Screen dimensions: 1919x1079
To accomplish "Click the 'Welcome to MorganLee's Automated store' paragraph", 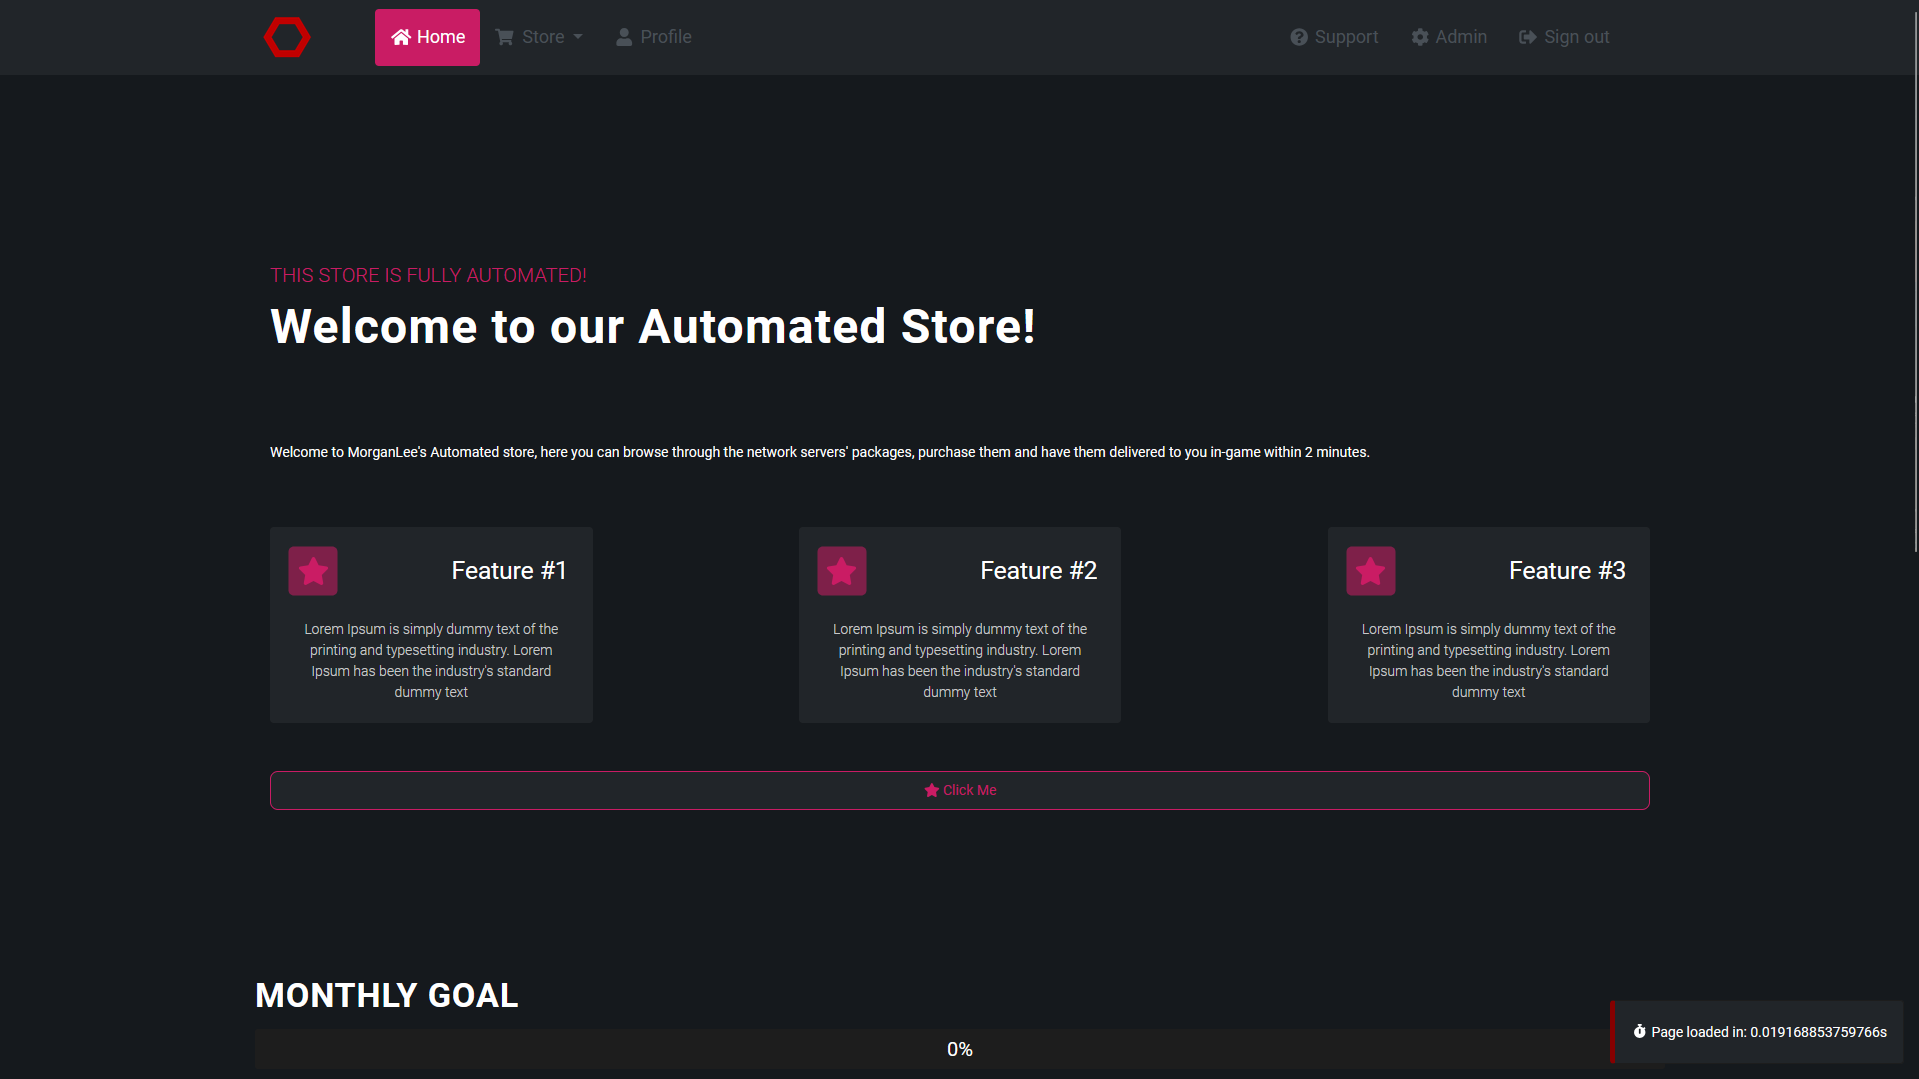I will [819, 452].
